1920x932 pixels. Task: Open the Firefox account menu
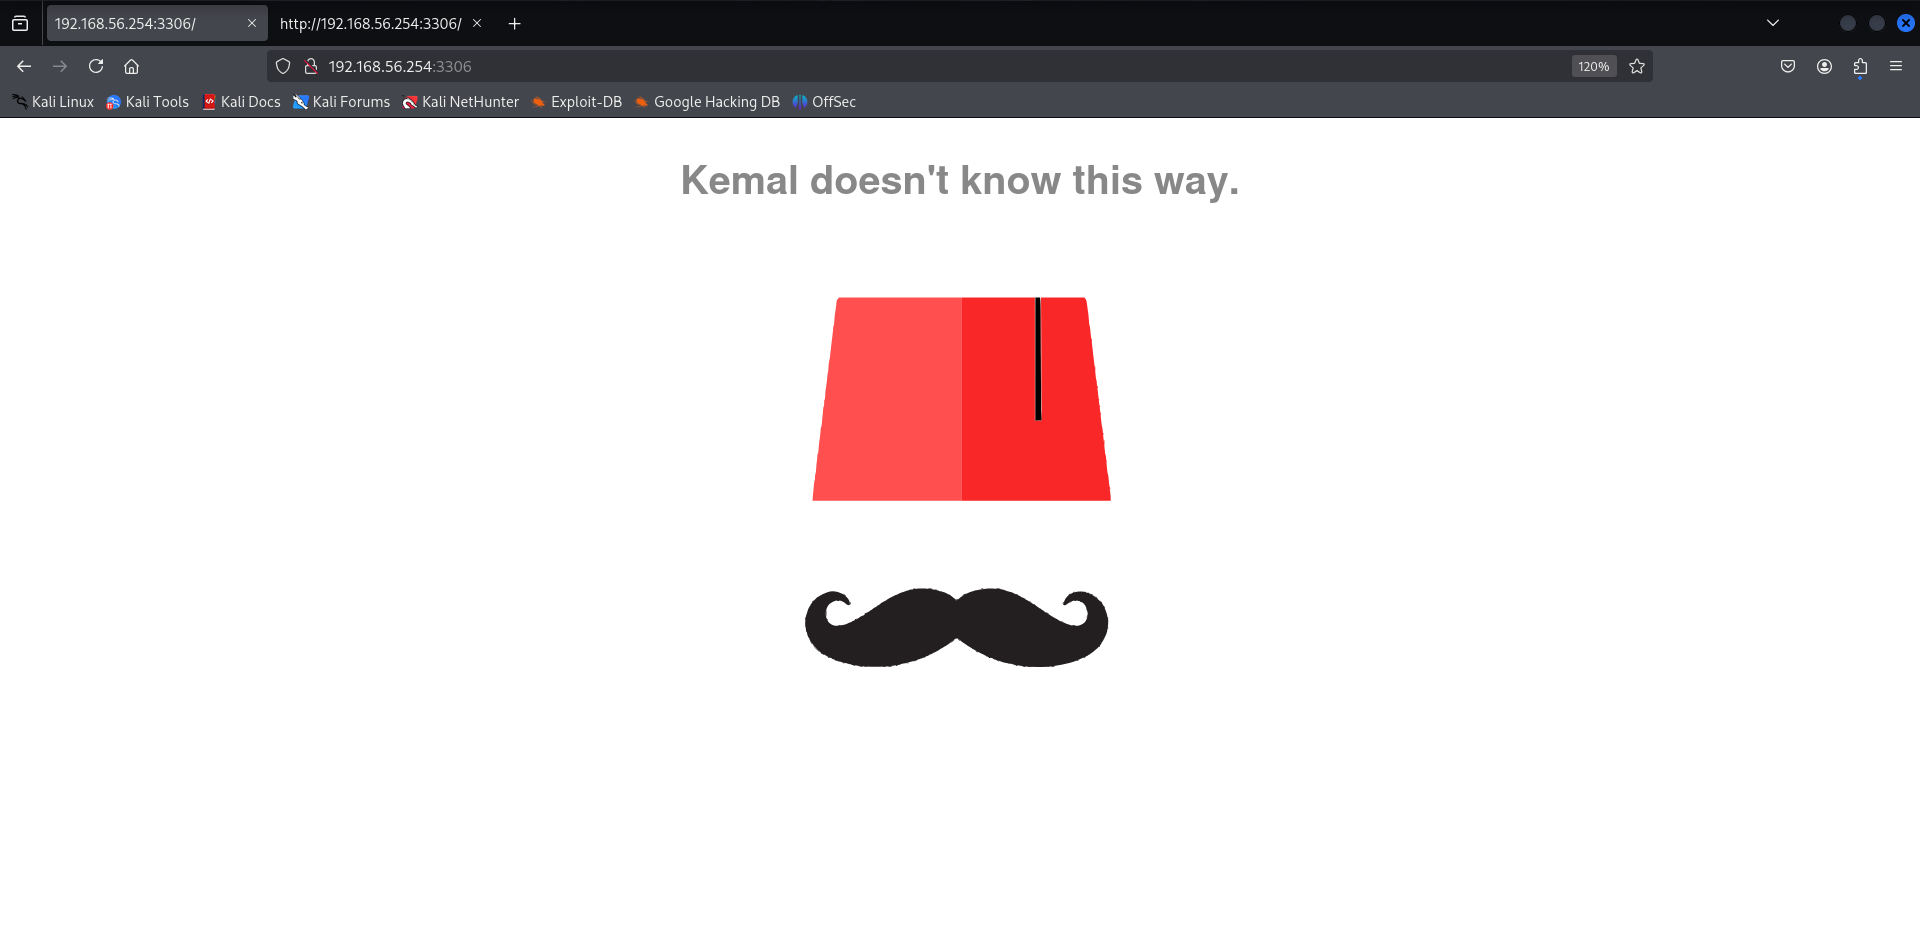pos(1824,66)
